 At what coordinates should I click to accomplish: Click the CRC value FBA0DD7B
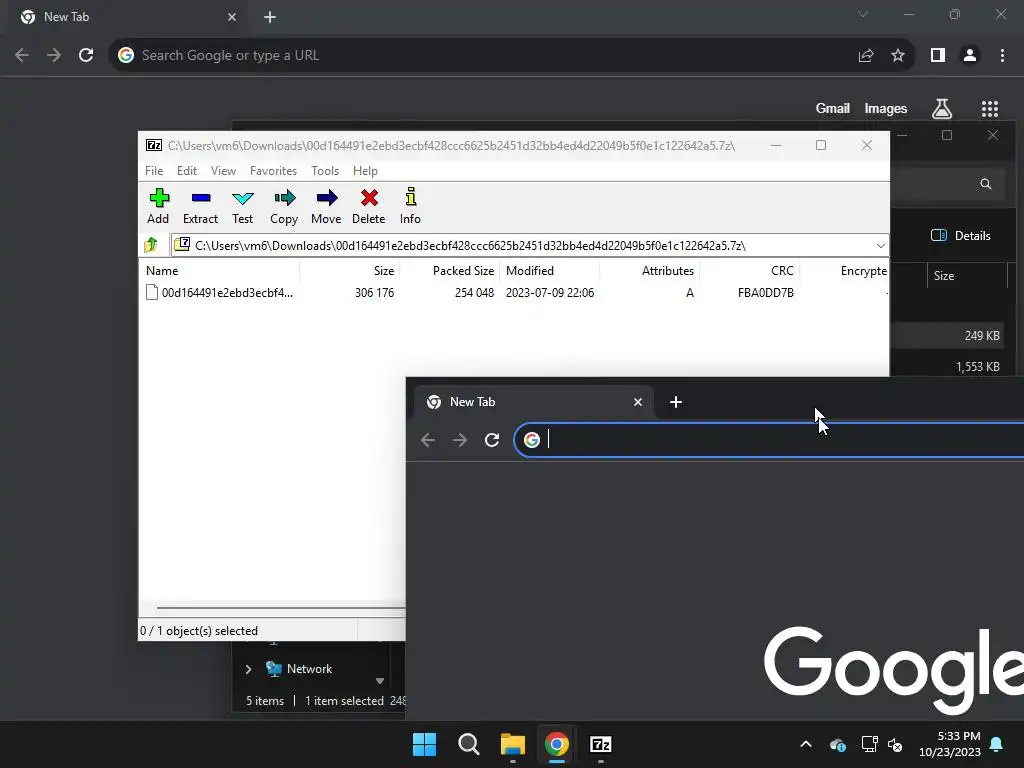point(765,293)
